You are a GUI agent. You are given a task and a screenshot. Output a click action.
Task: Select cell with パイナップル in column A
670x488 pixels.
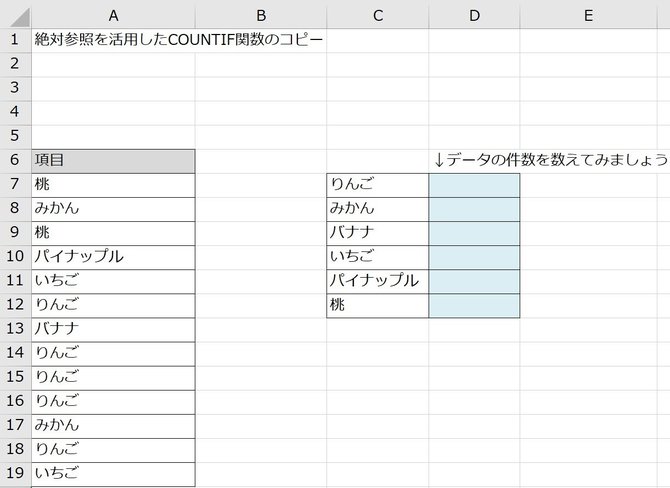(113, 257)
